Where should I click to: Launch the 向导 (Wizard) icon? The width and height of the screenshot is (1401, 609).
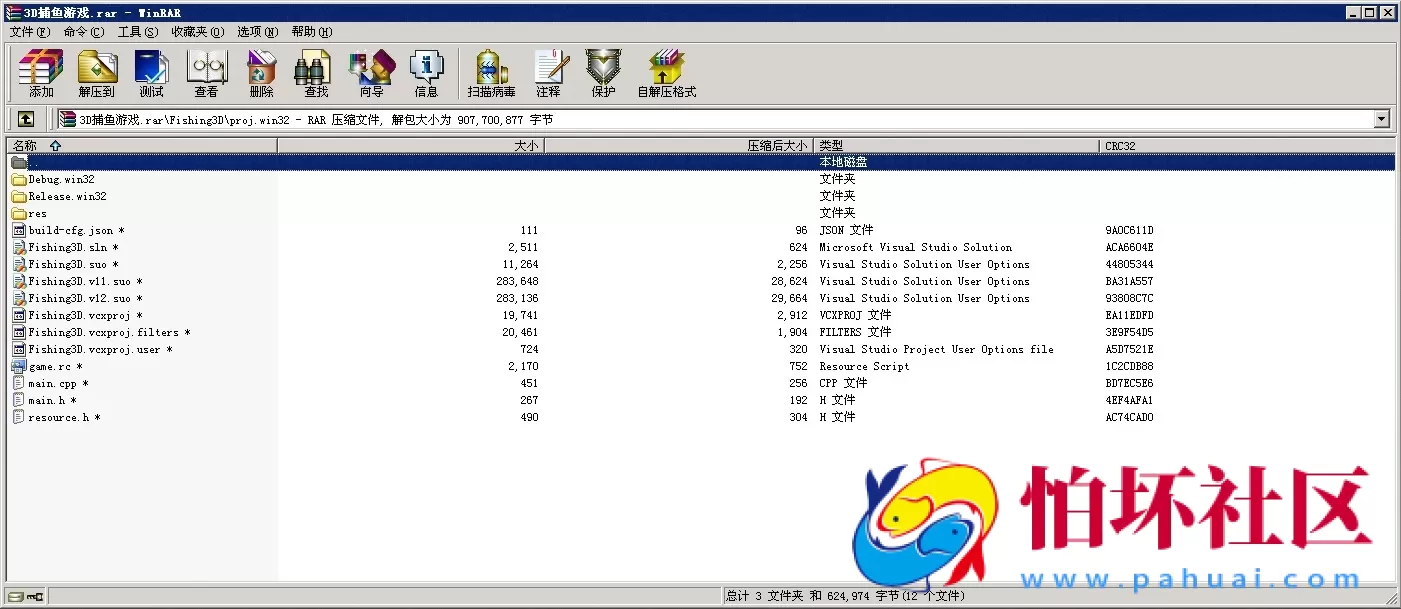371,72
